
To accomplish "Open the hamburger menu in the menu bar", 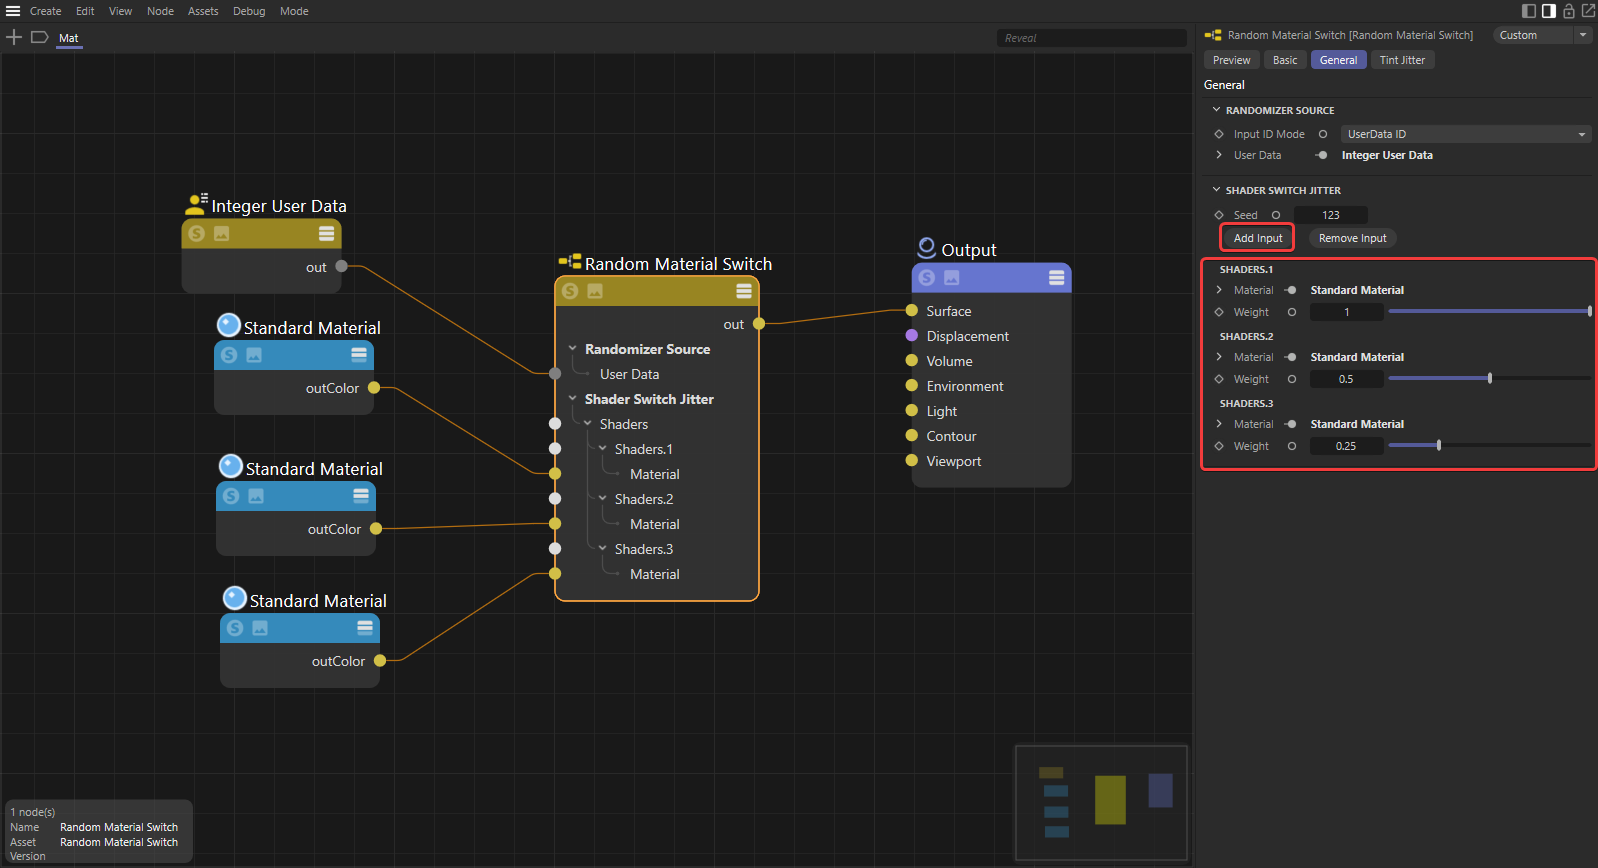I will tap(13, 11).
